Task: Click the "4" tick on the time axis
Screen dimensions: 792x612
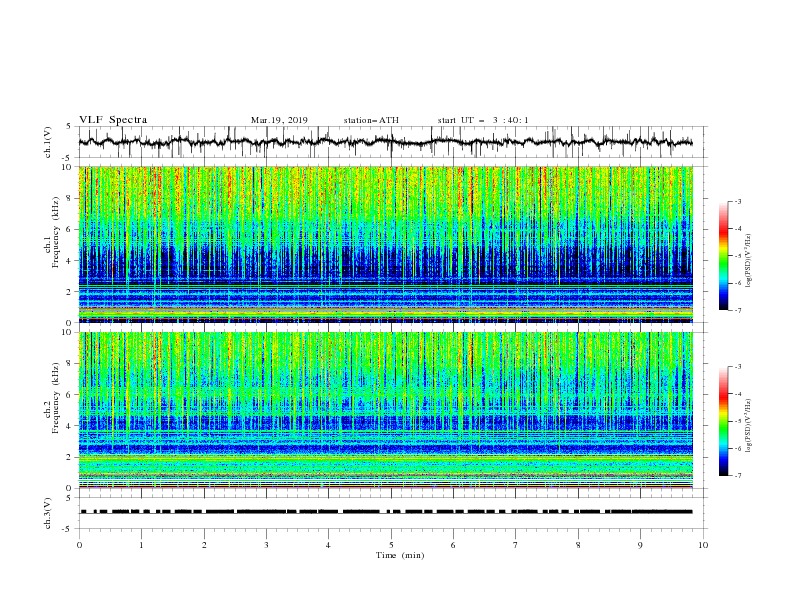Action: coord(328,545)
